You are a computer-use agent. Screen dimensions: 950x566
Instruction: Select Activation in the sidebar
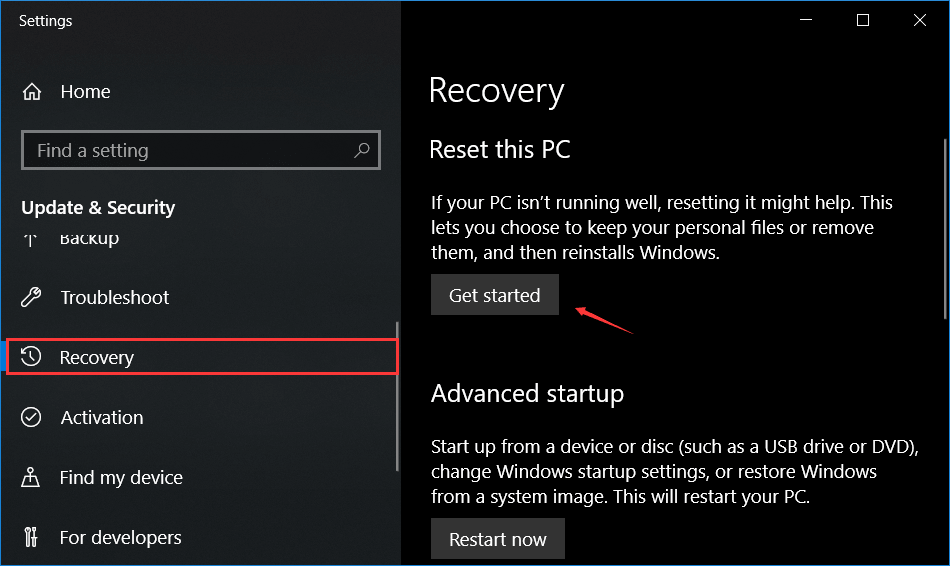pos(101,417)
